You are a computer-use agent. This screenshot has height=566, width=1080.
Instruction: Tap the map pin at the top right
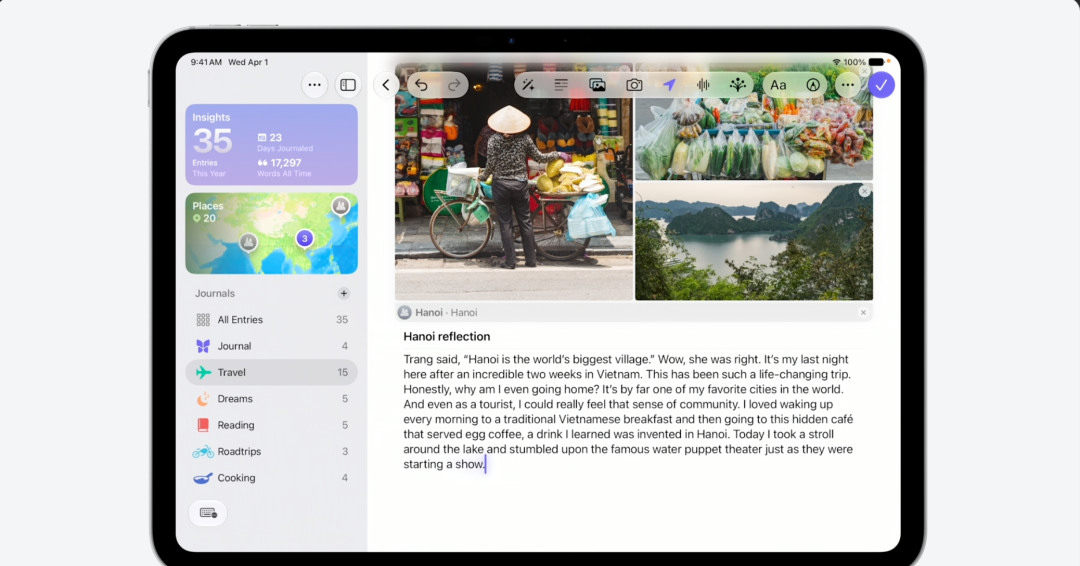[340, 206]
